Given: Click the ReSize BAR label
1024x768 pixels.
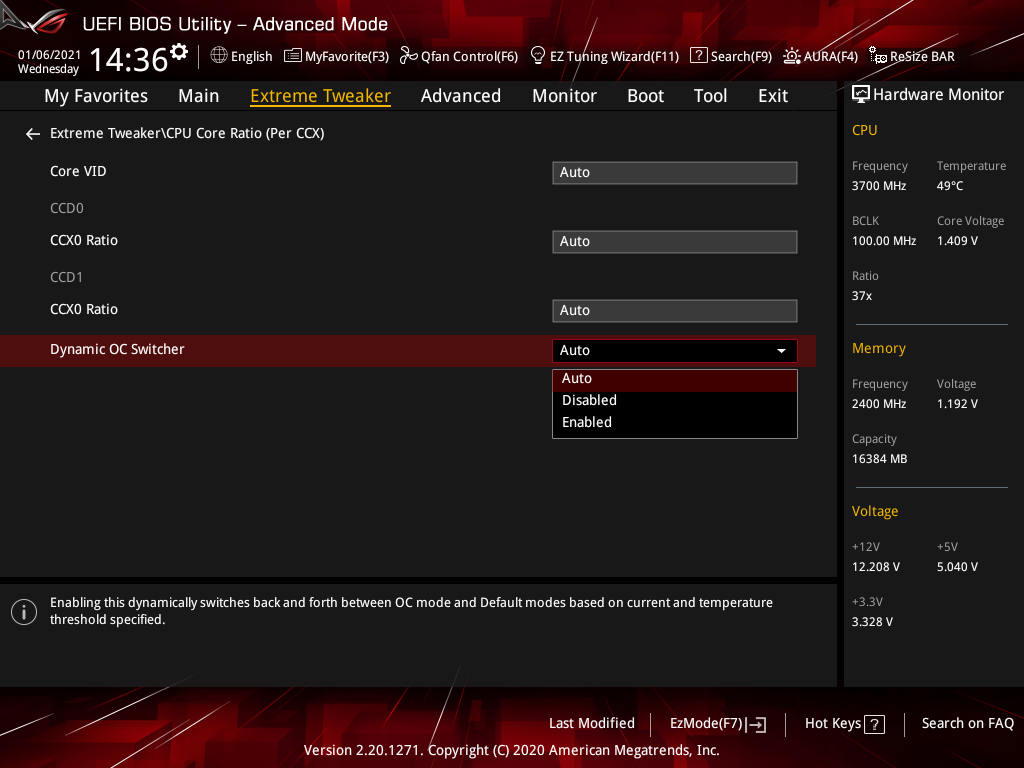Looking at the screenshot, I should point(922,56).
